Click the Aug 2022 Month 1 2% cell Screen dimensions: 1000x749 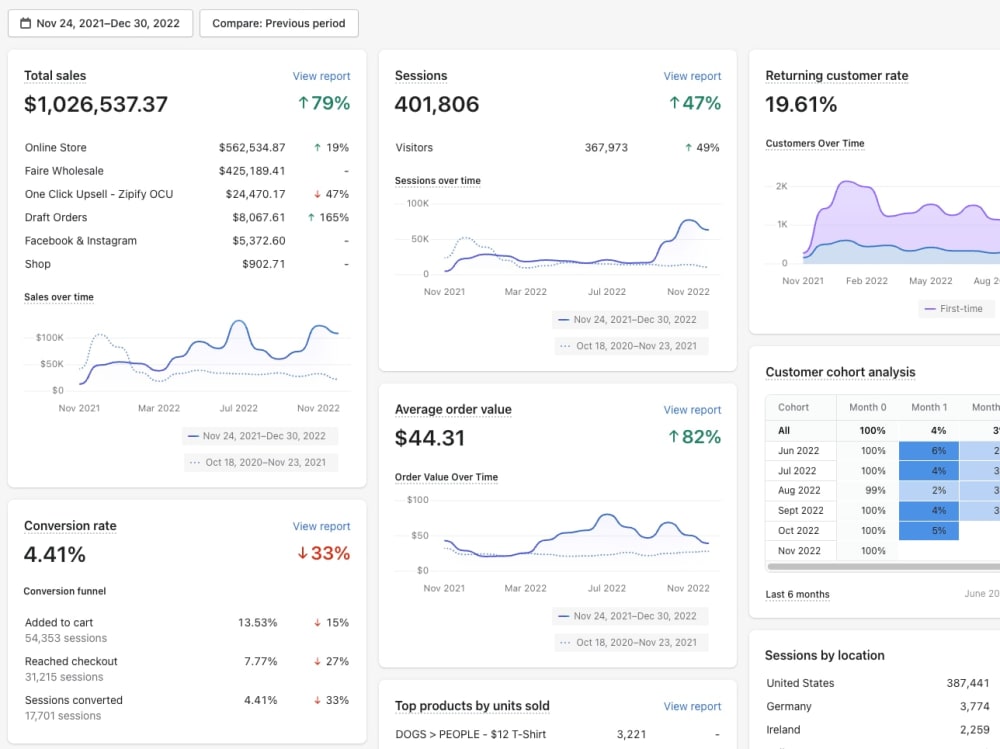click(929, 491)
